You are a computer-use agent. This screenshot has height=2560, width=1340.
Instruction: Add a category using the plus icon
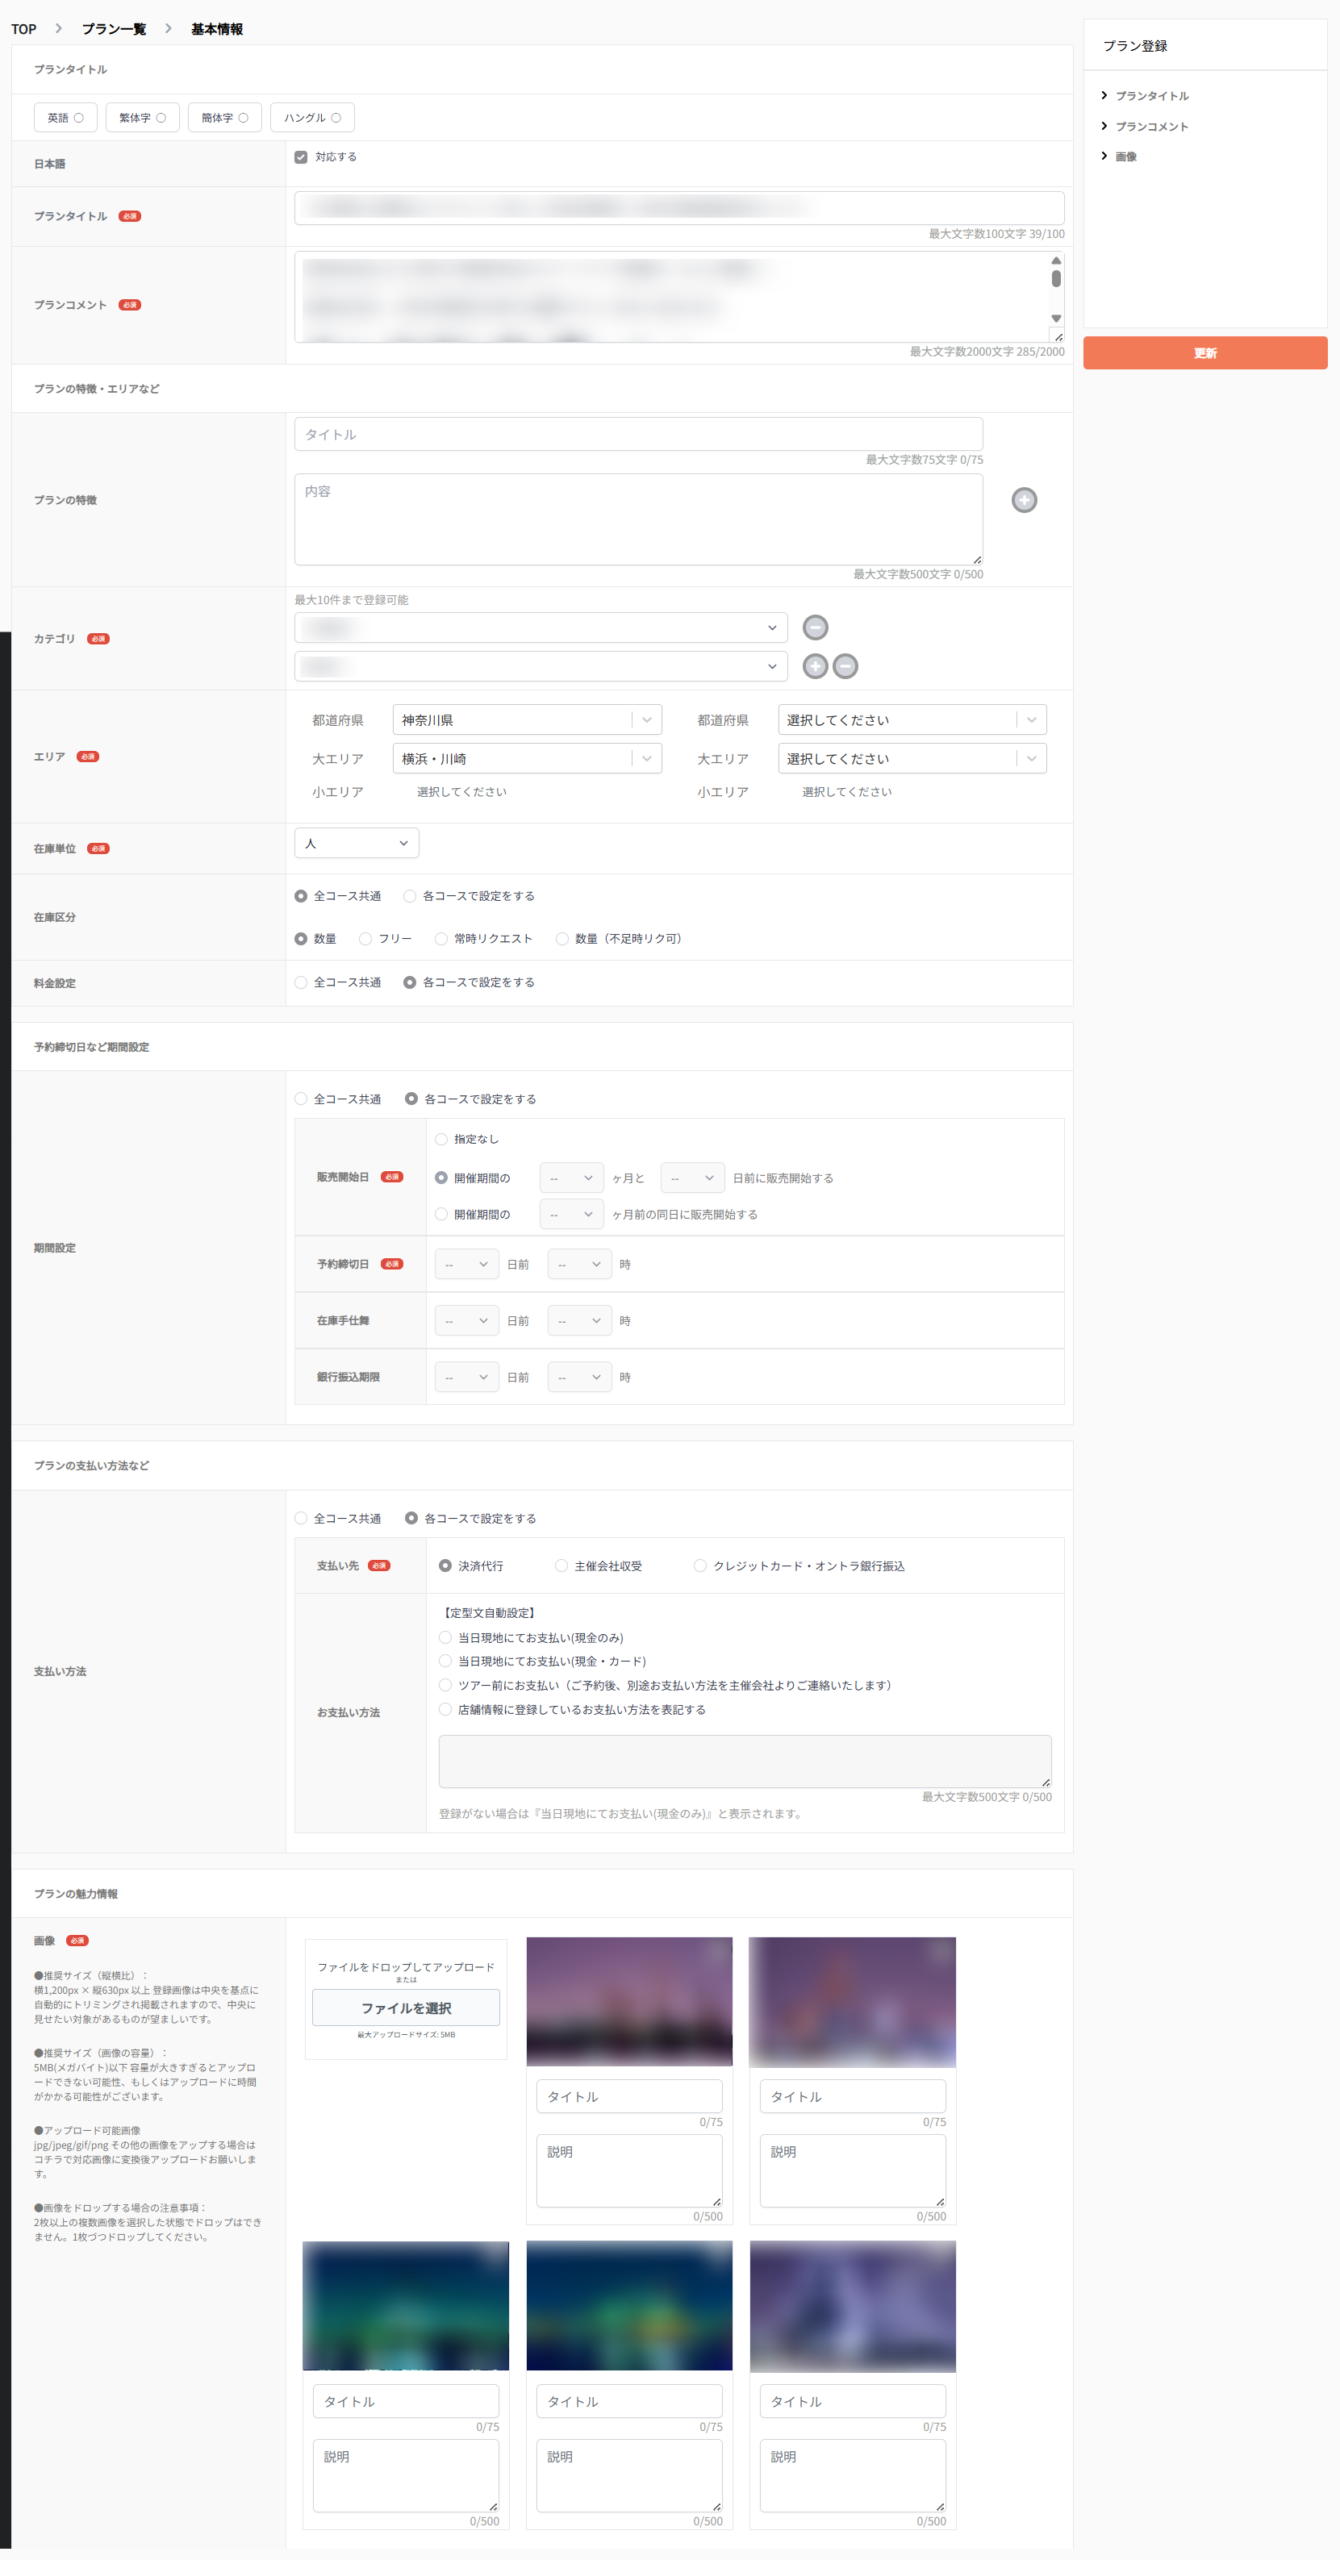[815, 666]
